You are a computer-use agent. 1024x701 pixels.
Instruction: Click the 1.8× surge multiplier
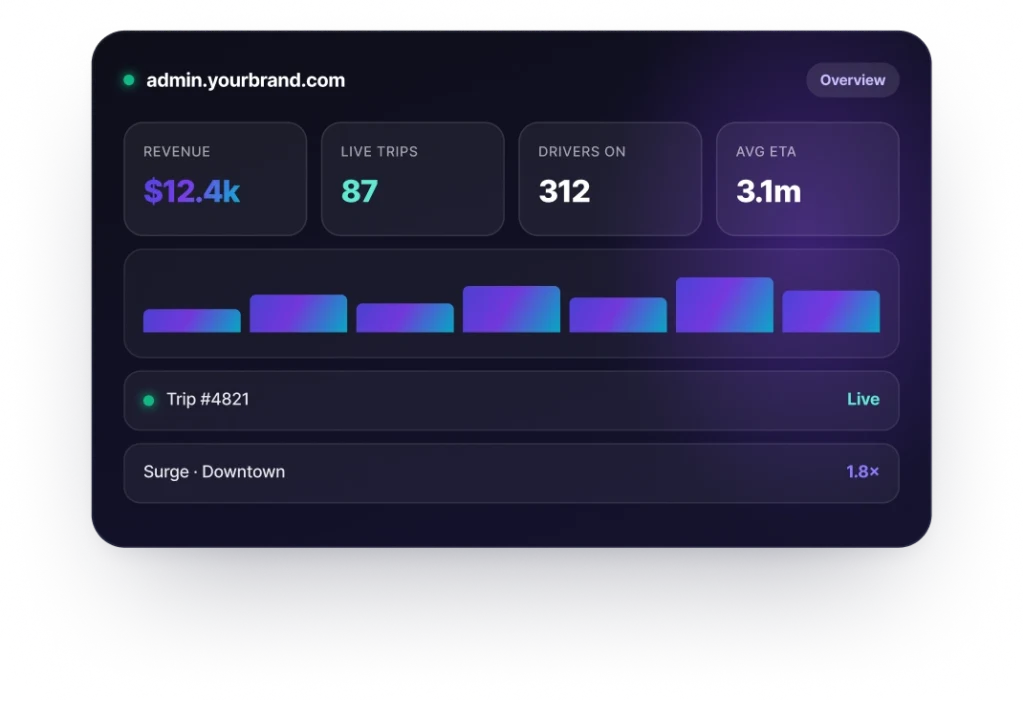pyautogui.click(x=863, y=472)
